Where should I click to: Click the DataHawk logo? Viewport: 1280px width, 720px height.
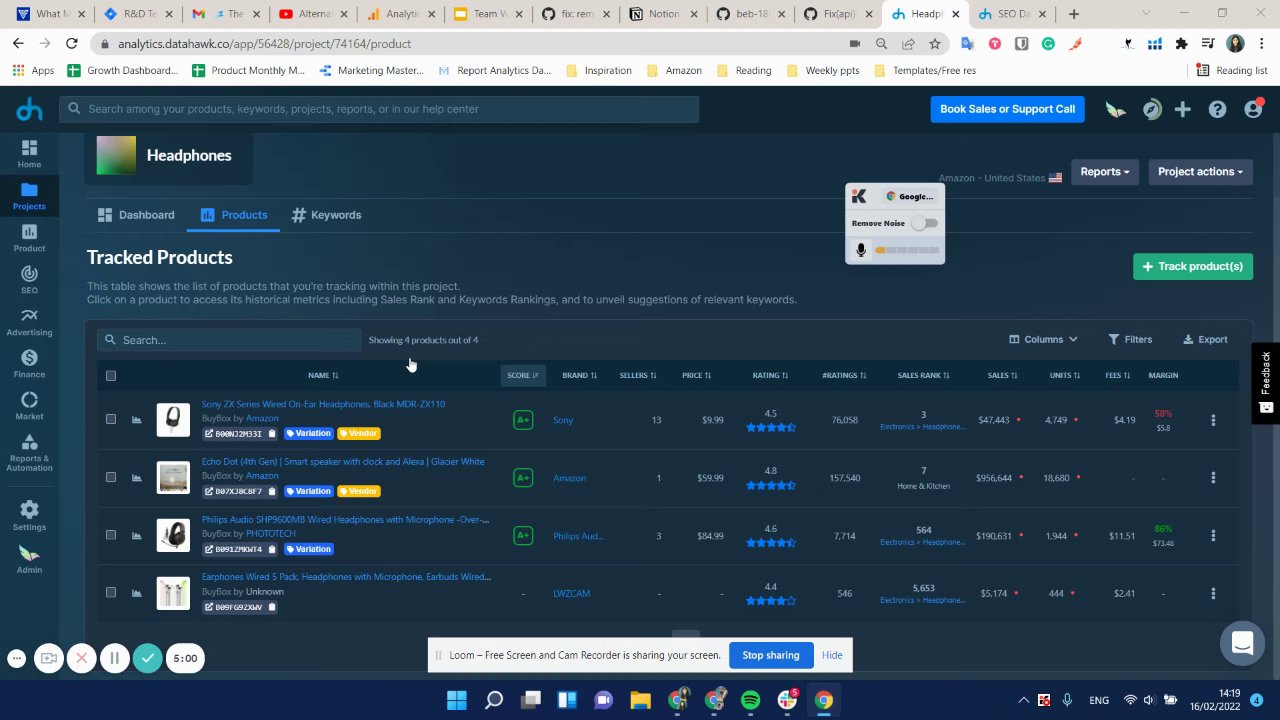29,109
